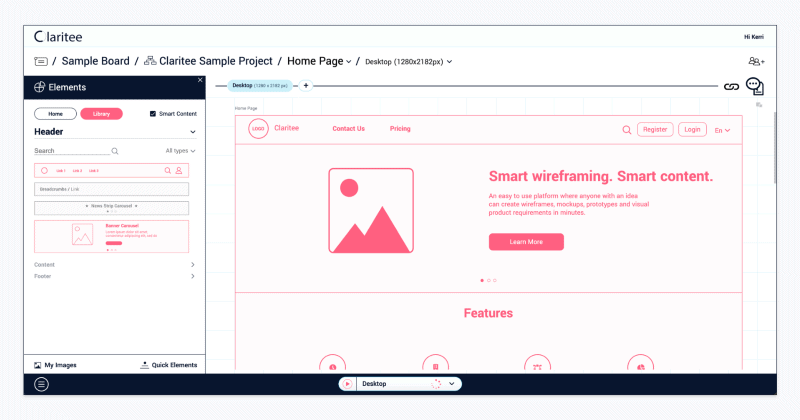Switch to the Library tab in Elements
Screen dimensions: 800x420
click(x=101, y=114)
